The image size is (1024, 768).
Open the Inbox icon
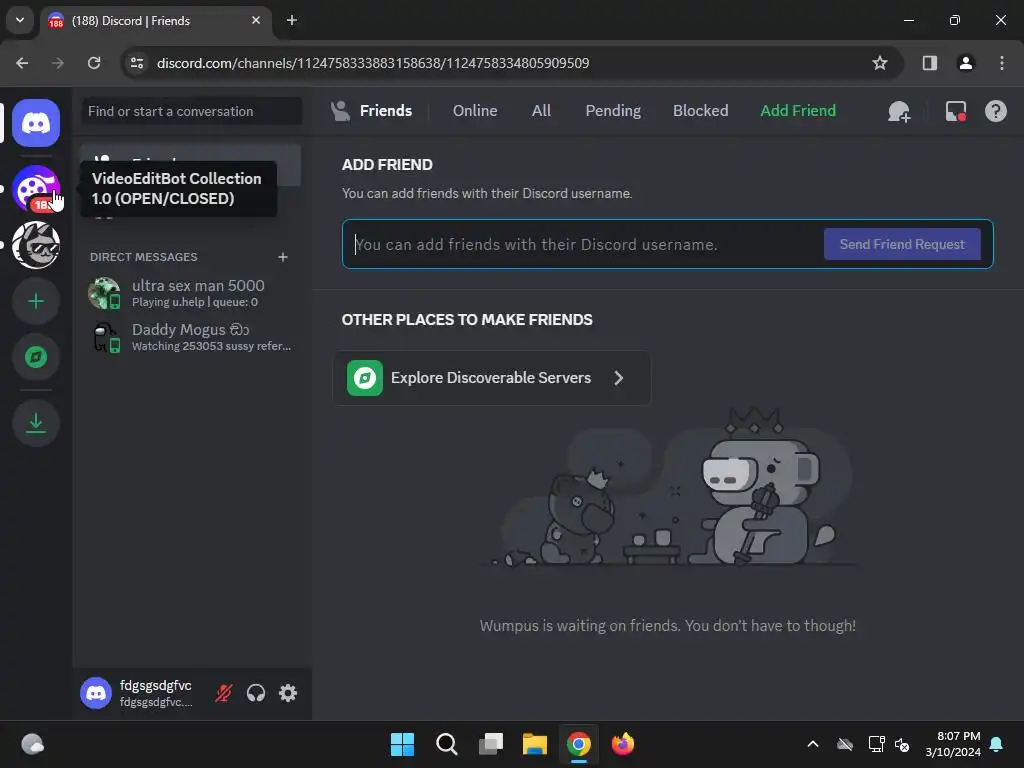955,111
